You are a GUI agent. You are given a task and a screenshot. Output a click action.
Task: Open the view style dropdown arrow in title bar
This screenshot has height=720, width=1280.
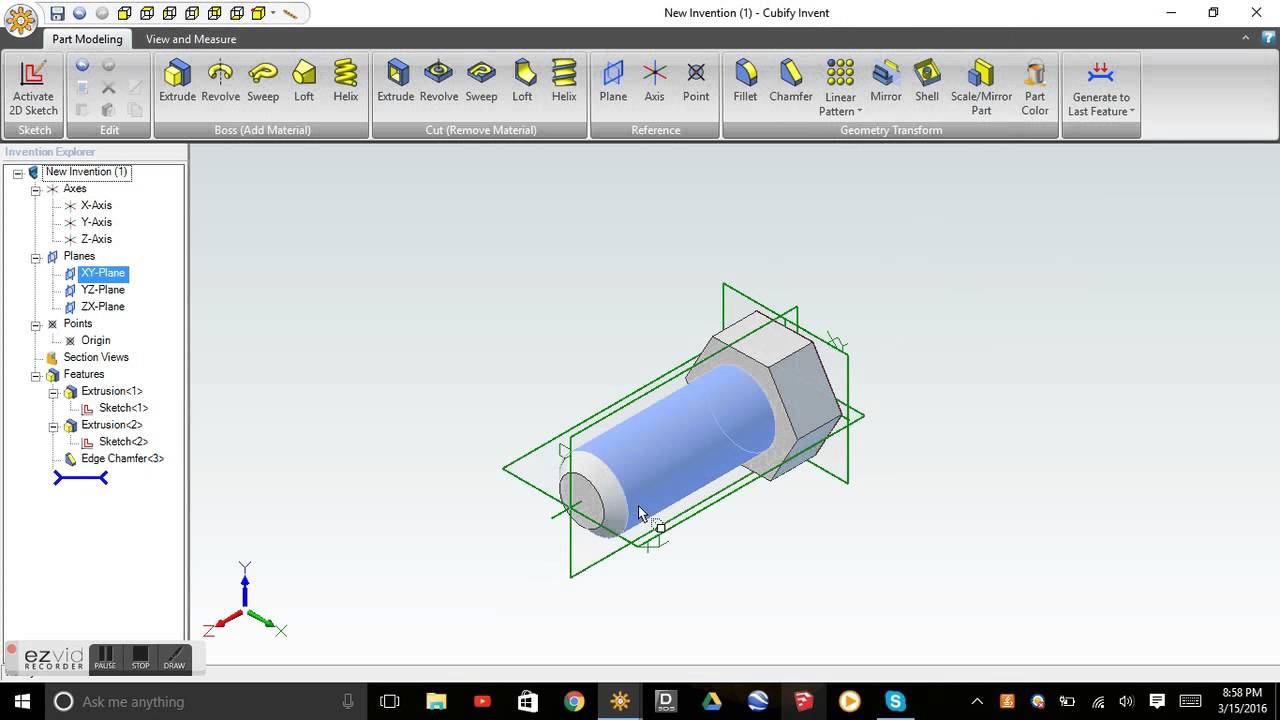273,13
